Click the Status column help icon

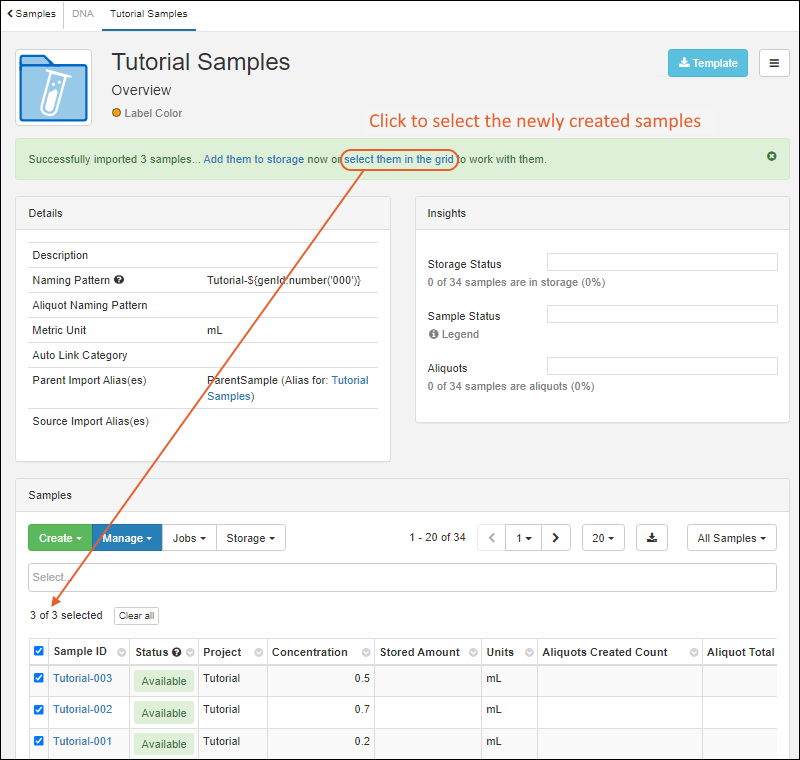(x=177, y=652)
